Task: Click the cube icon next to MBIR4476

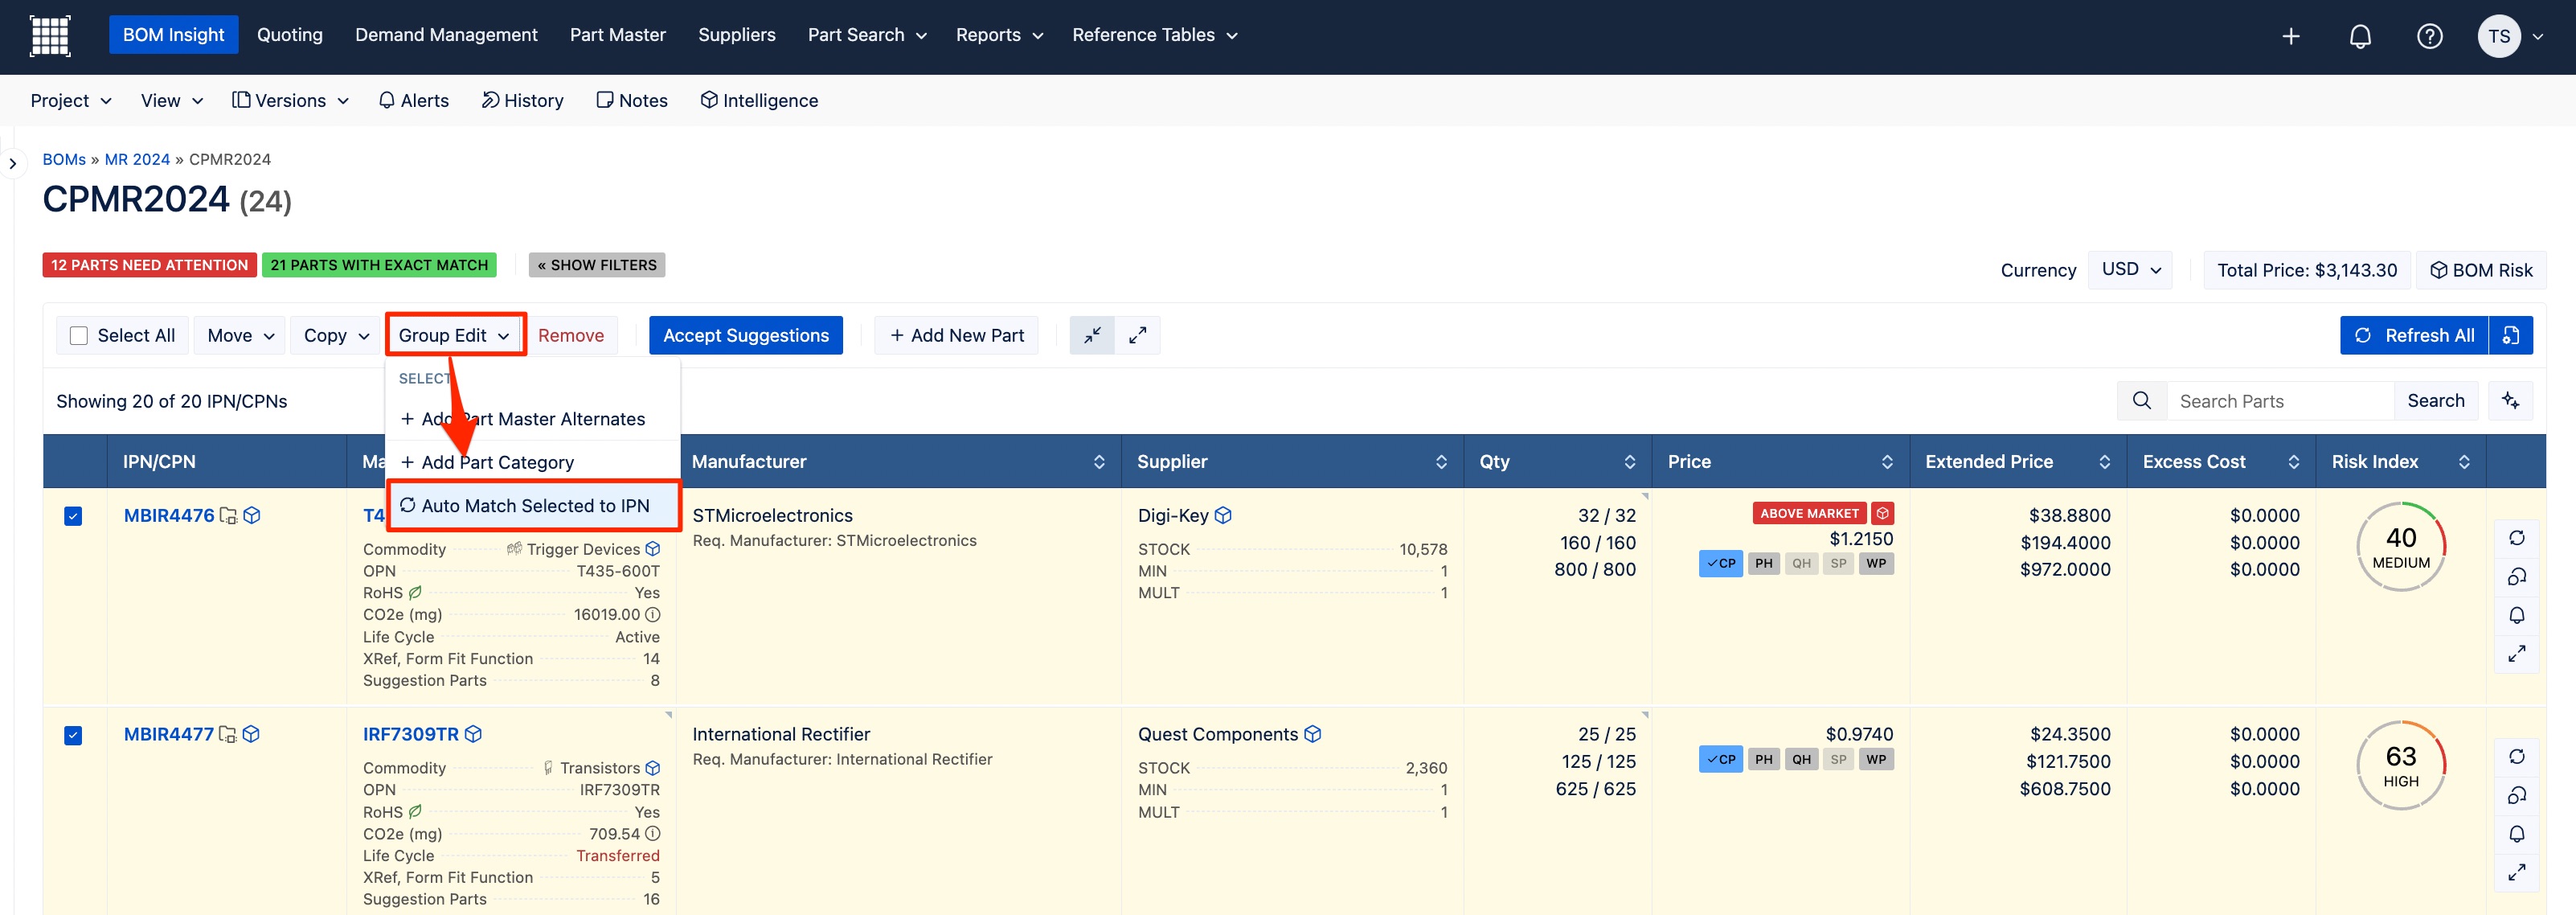Action: (252, 515)
